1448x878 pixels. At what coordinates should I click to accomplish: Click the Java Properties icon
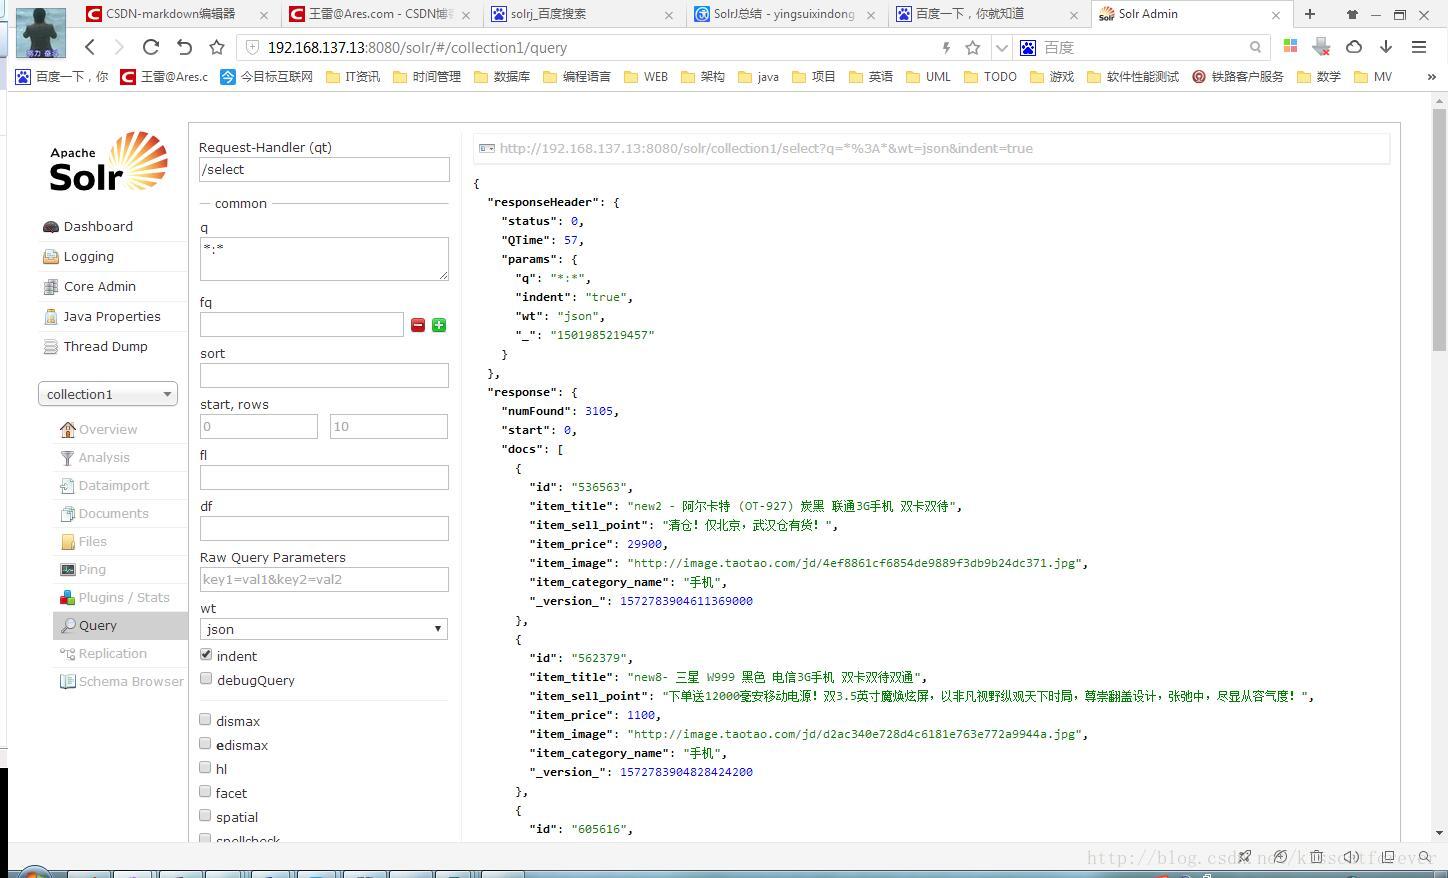pyautogui.click(x=51, y=317)
